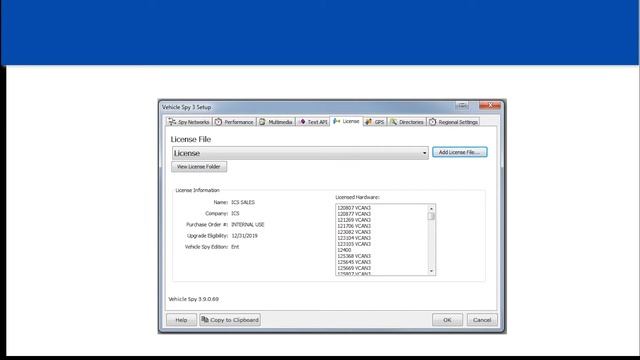The width and height of the screenshot is (640, 360).
Task: Click the 12/31/2019 upgrade eligibility date
Action: tap(244, 236)
